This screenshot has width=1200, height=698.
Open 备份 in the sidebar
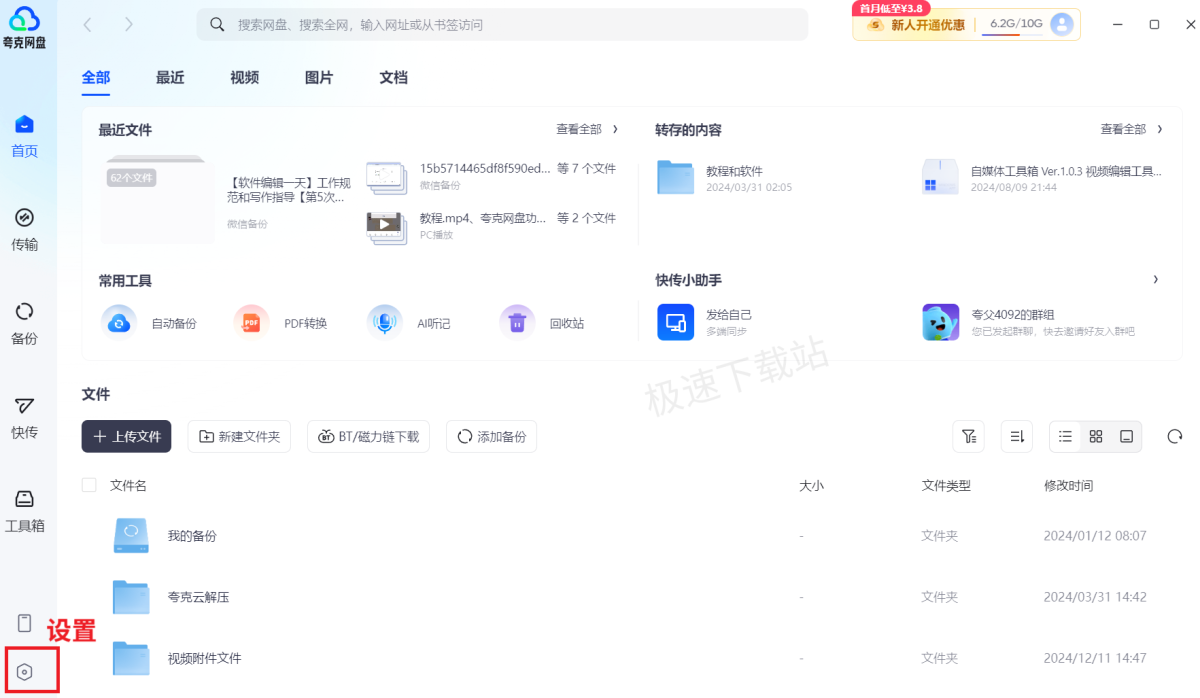click(x=24, y=324)
